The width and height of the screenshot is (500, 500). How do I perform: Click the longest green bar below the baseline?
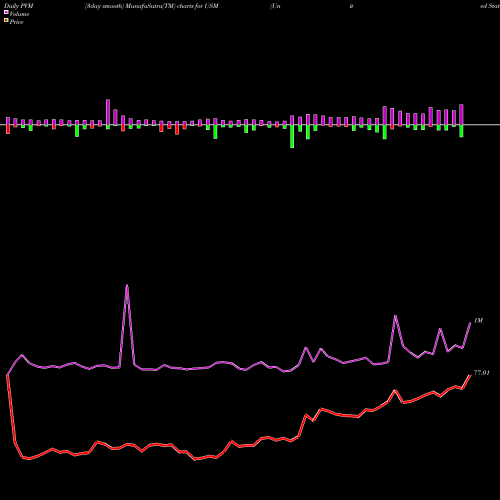(x=292, y=136)
